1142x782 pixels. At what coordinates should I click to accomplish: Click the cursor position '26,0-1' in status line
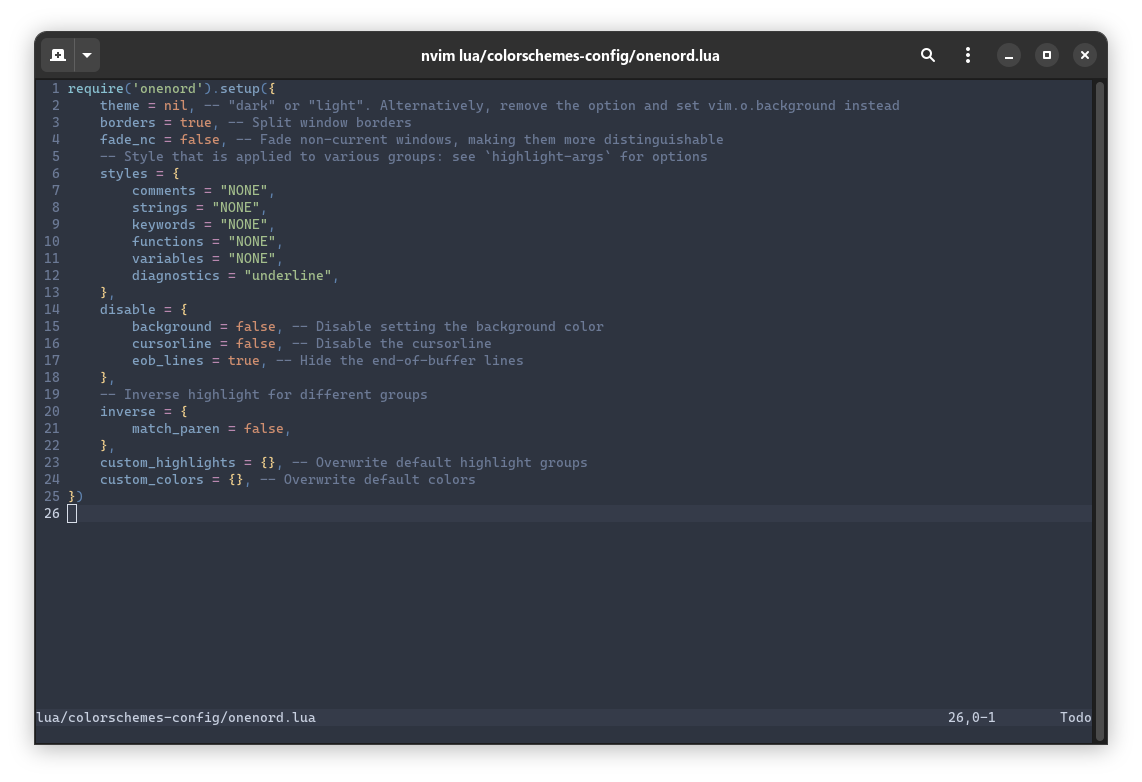click(x=972, y=718)
